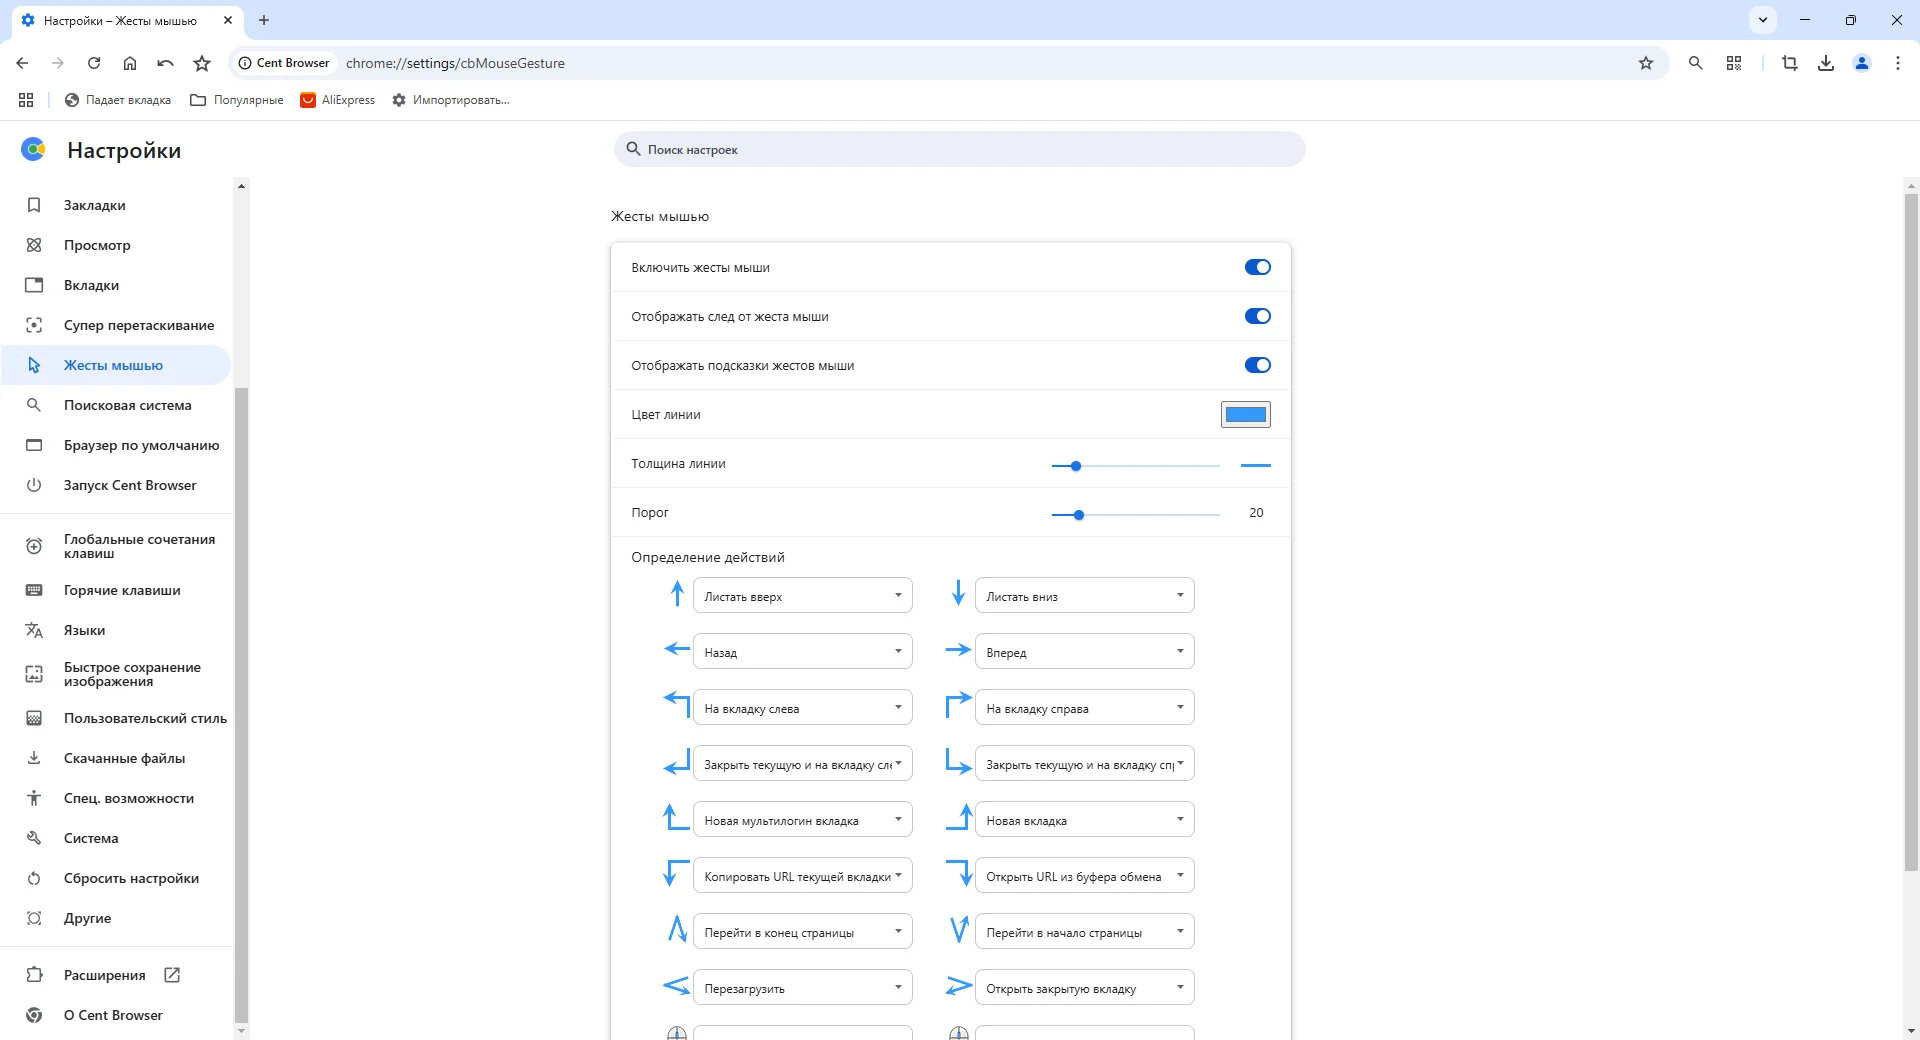
Task: Click the home page icon
Action: coord(130,63)
